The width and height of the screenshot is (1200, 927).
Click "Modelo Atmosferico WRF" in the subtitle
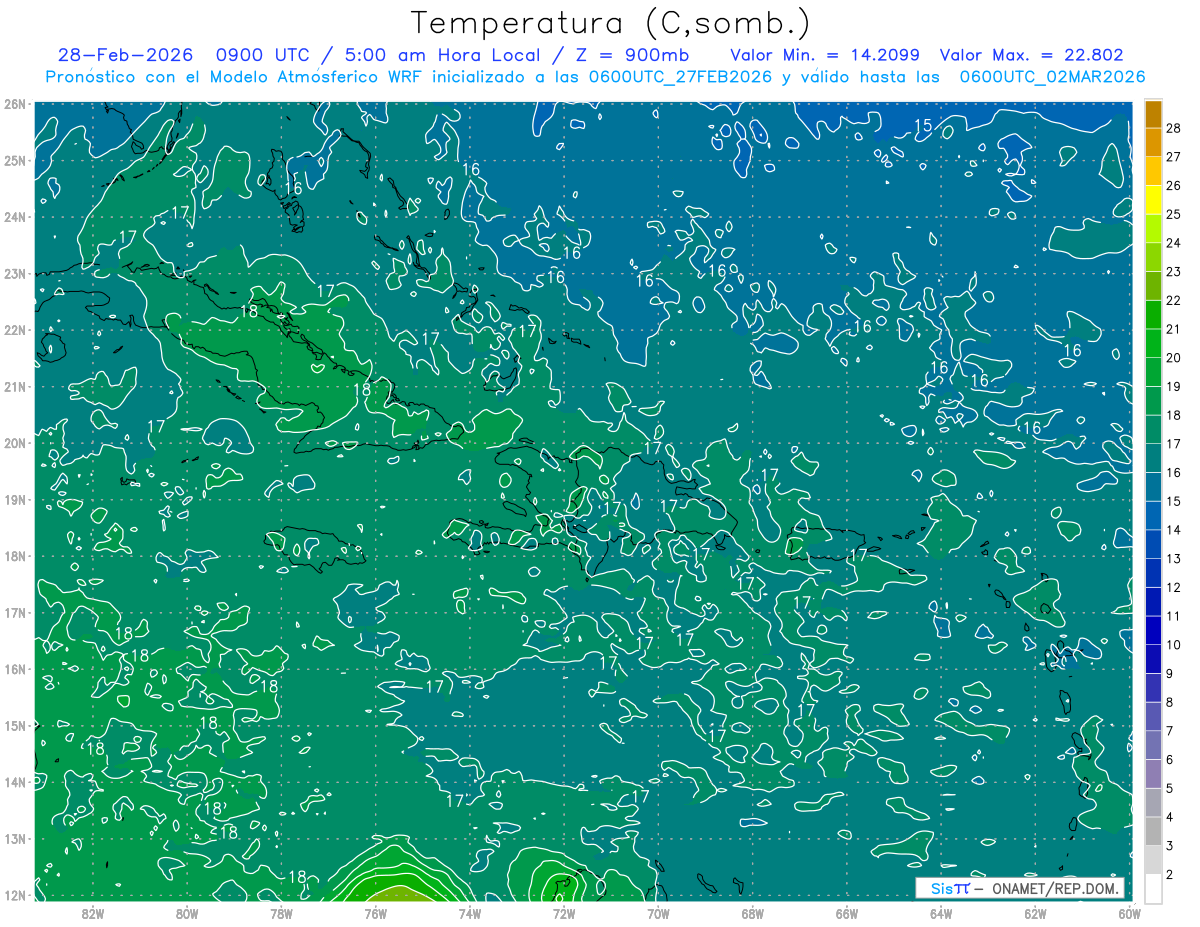(x=315, y=77)
